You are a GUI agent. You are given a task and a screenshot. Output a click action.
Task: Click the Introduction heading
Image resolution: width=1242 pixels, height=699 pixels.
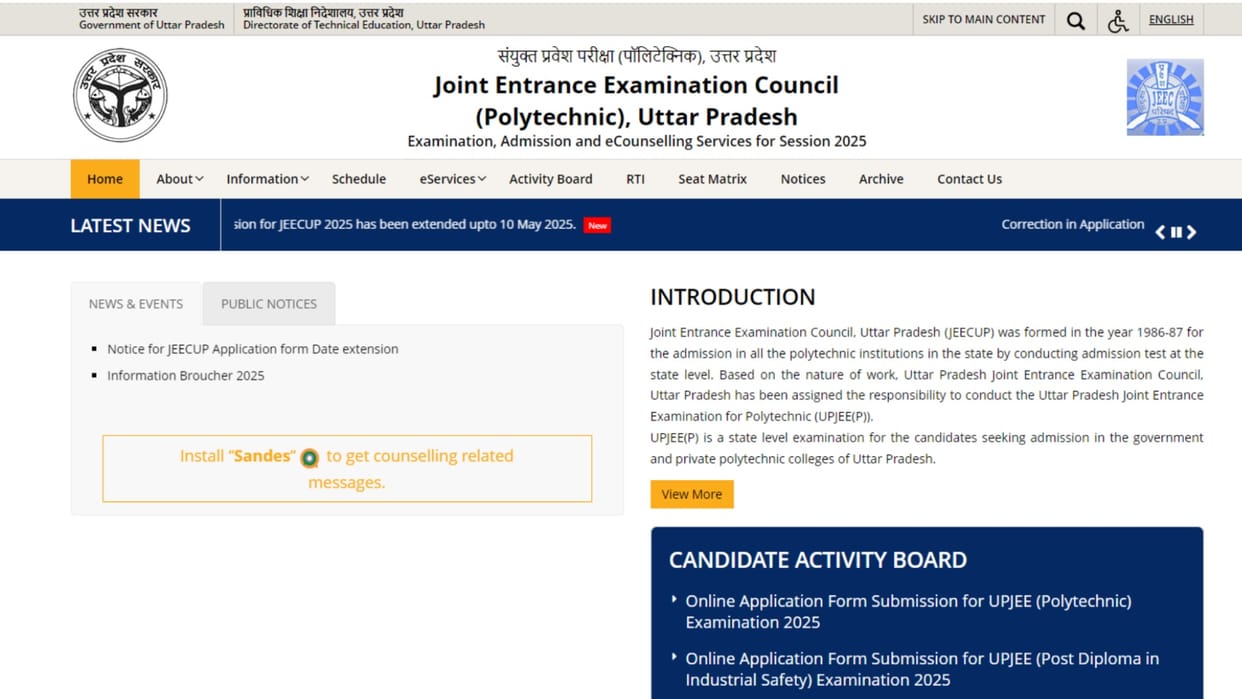(733, 297)
